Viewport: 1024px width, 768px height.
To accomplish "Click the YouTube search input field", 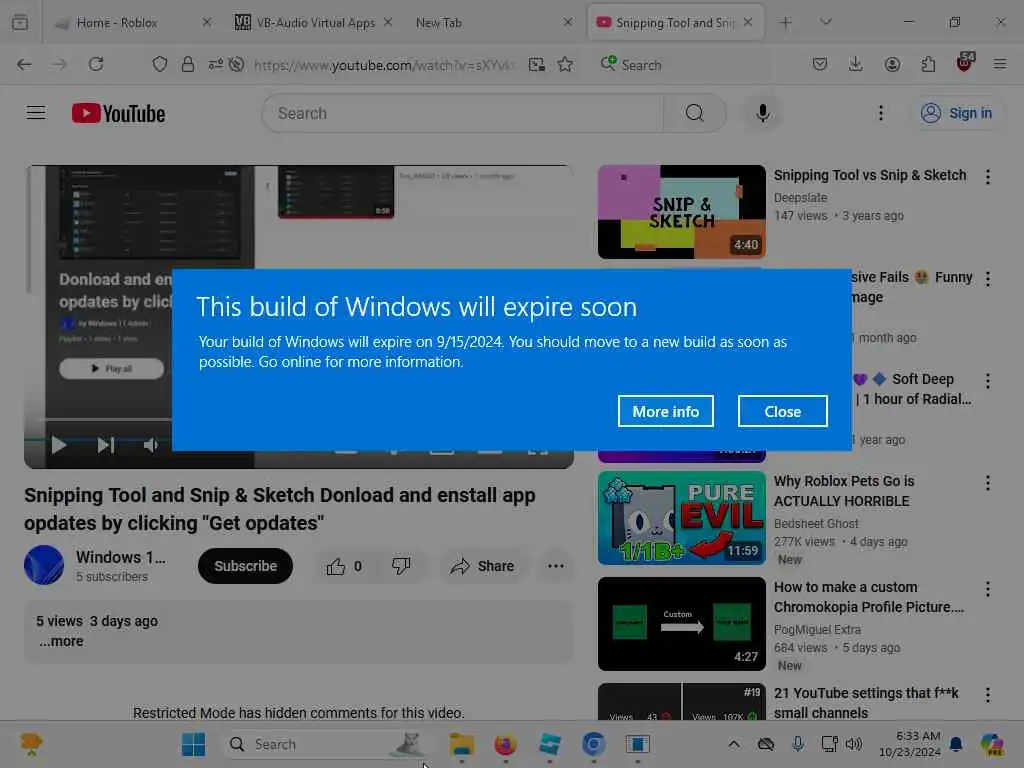I will point(462,114).
